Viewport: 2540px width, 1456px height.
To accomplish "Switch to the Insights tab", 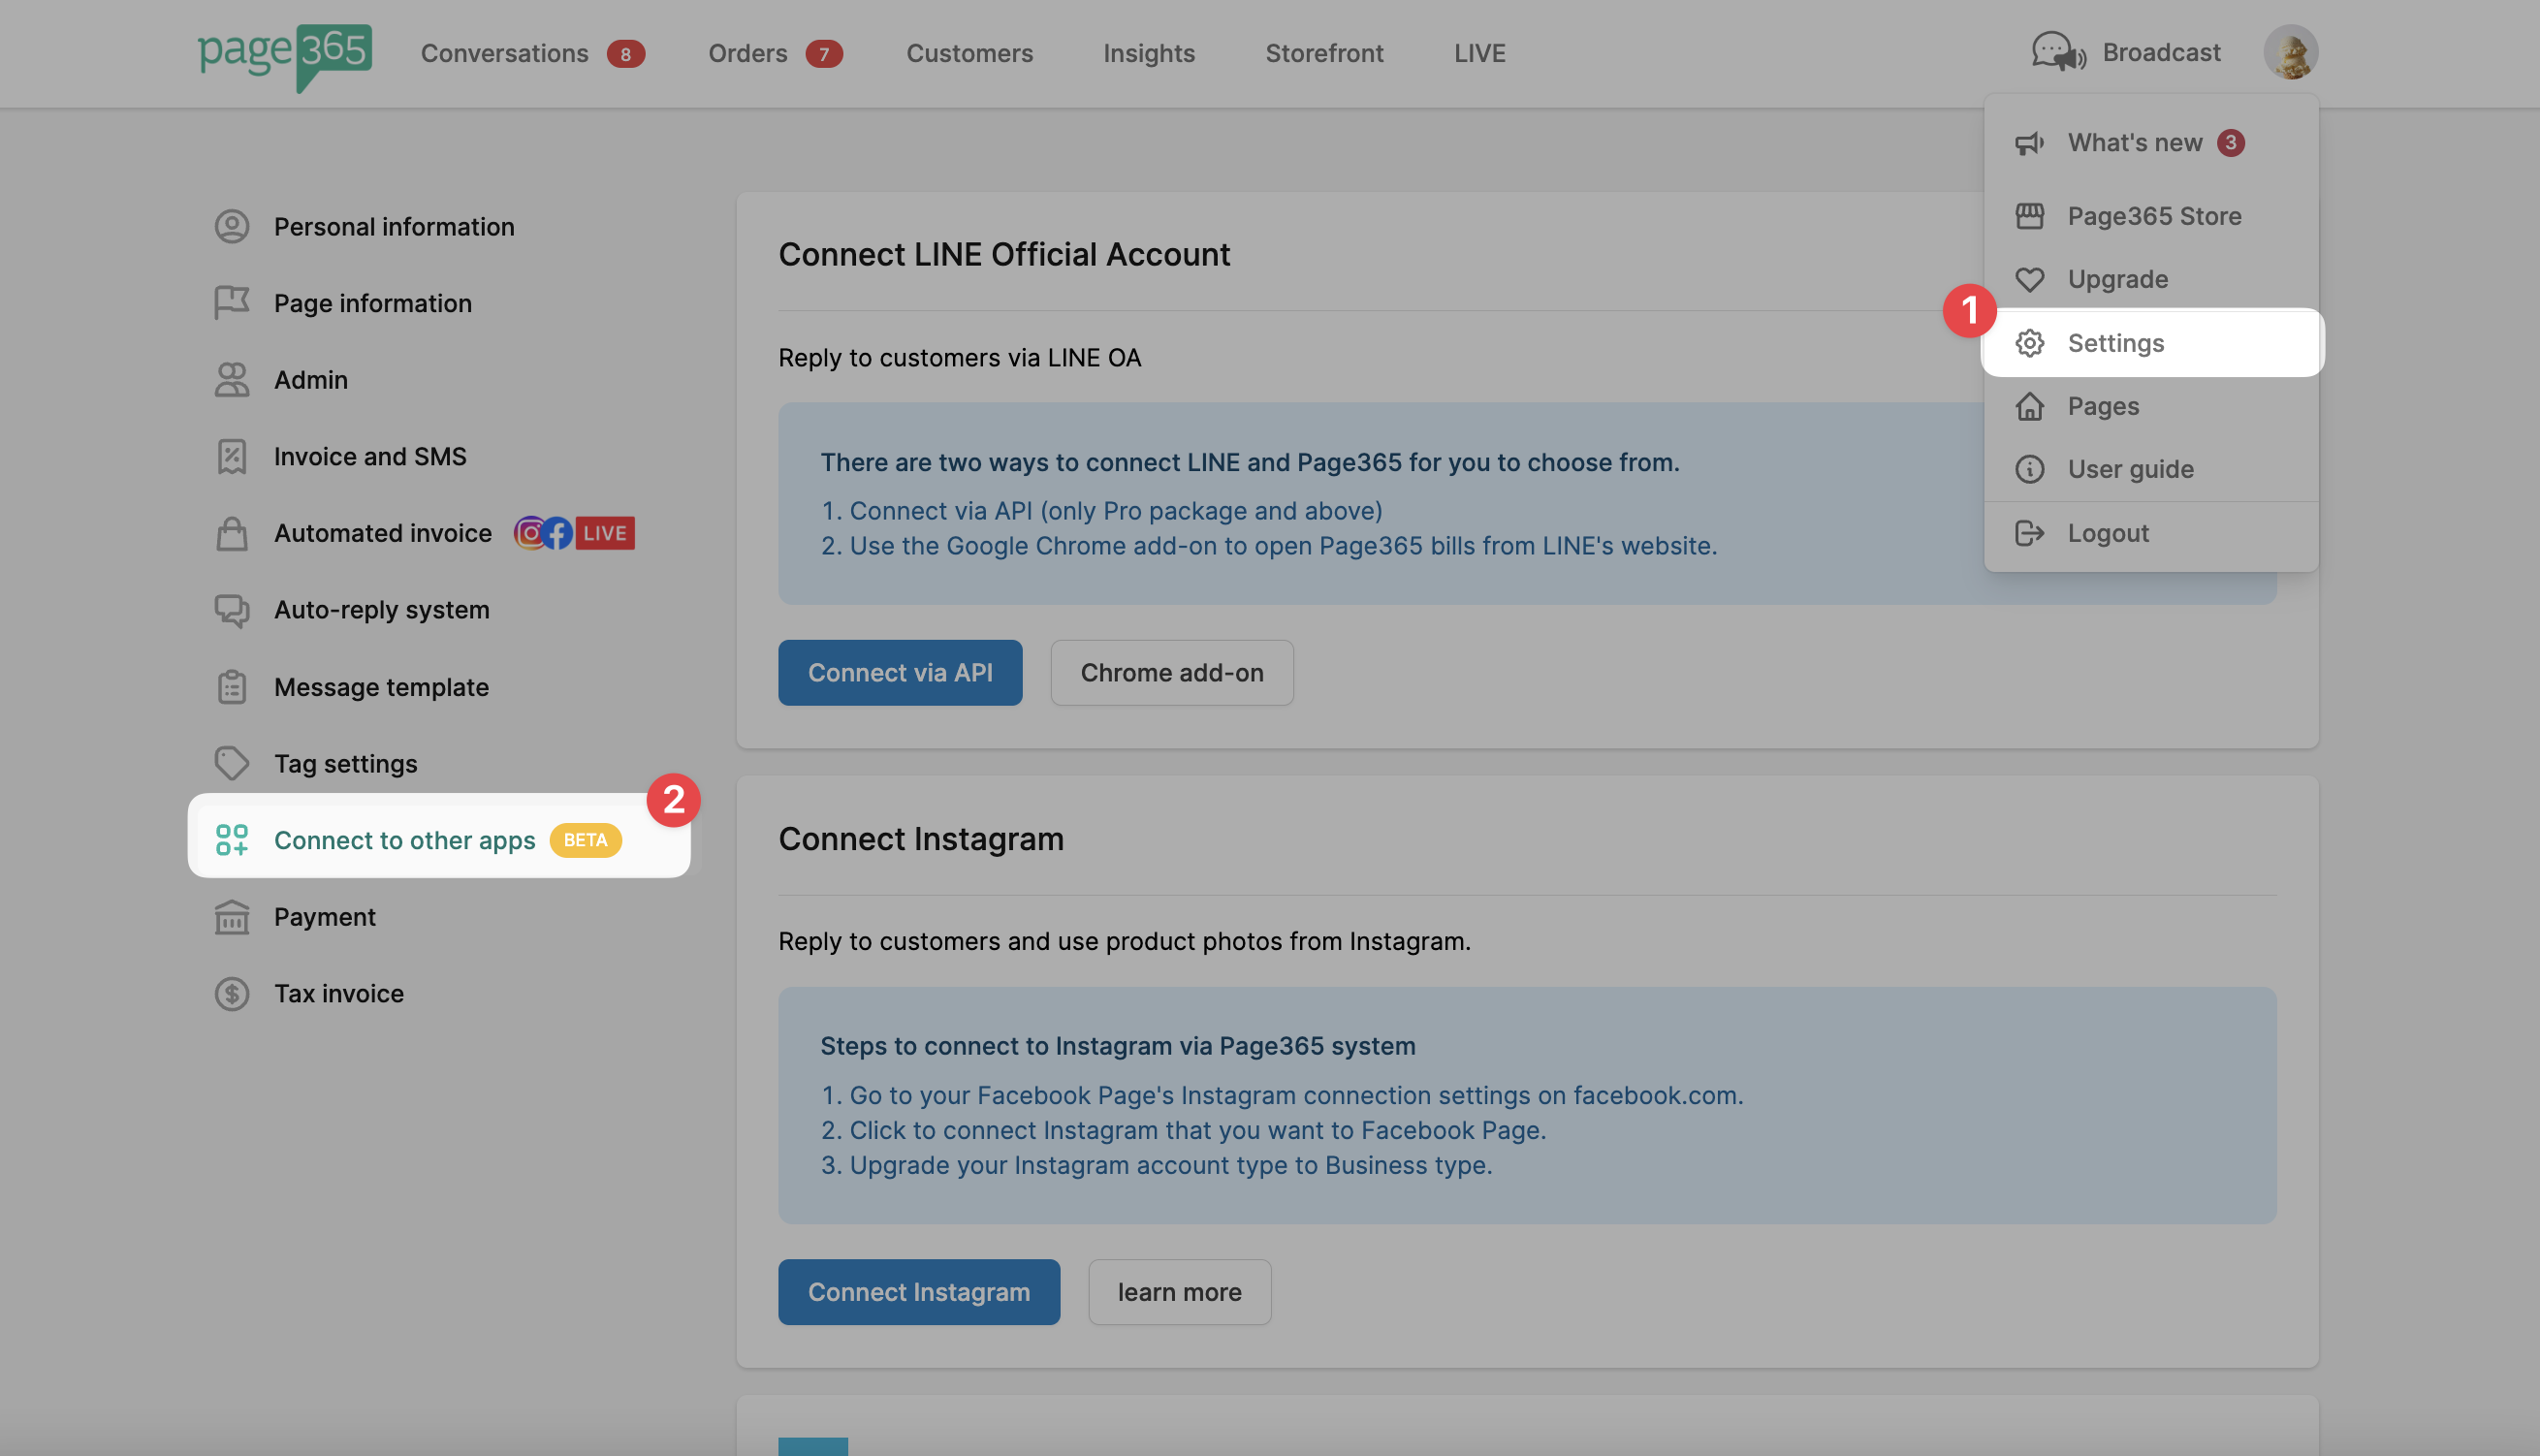I will 1148,53.
